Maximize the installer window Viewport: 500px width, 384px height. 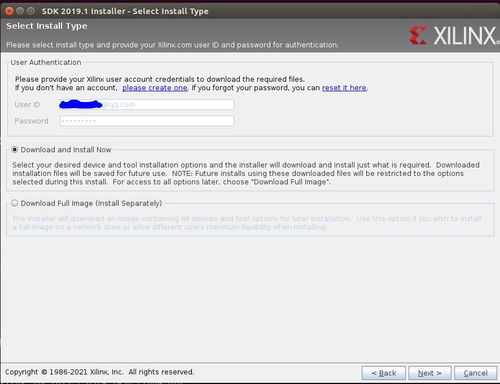(31, 11)
